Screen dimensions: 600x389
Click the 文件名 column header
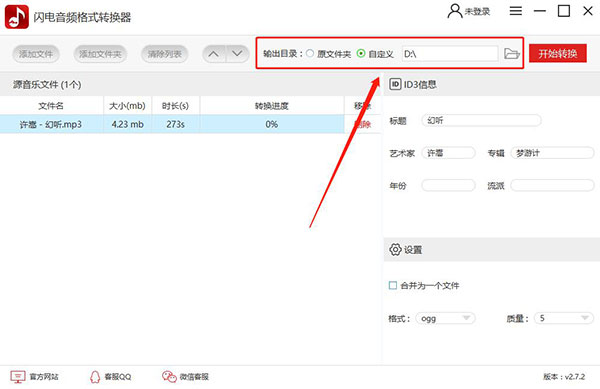[x=51, y=106]
